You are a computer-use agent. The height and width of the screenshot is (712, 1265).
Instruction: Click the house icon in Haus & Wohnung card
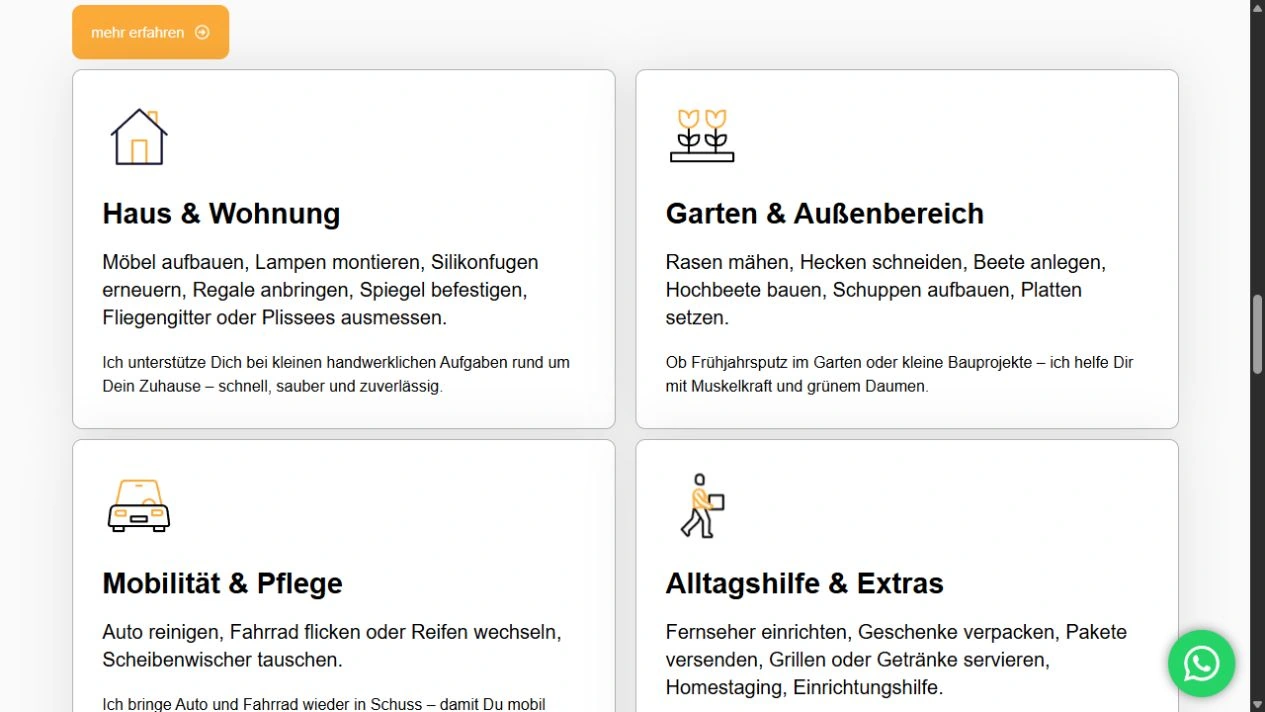(x=139, y=137)
